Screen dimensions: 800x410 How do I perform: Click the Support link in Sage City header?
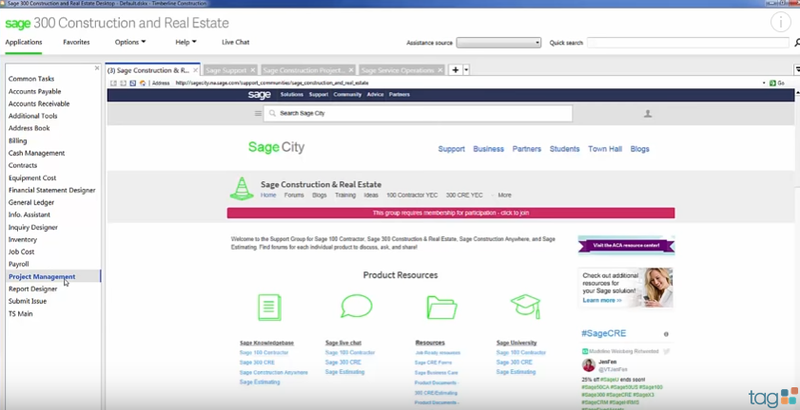(452, 149)
